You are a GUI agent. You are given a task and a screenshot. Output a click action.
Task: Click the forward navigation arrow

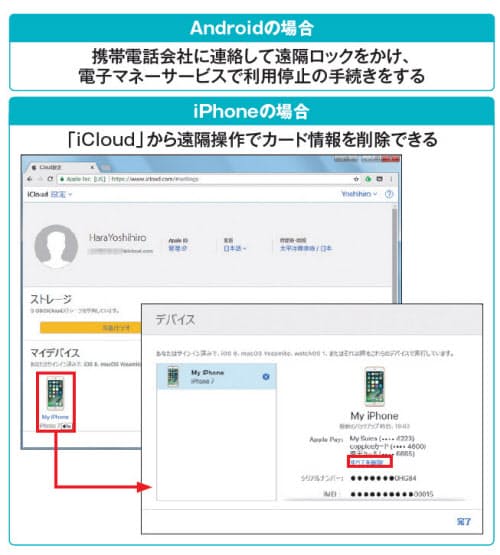(x=40, y=179)
